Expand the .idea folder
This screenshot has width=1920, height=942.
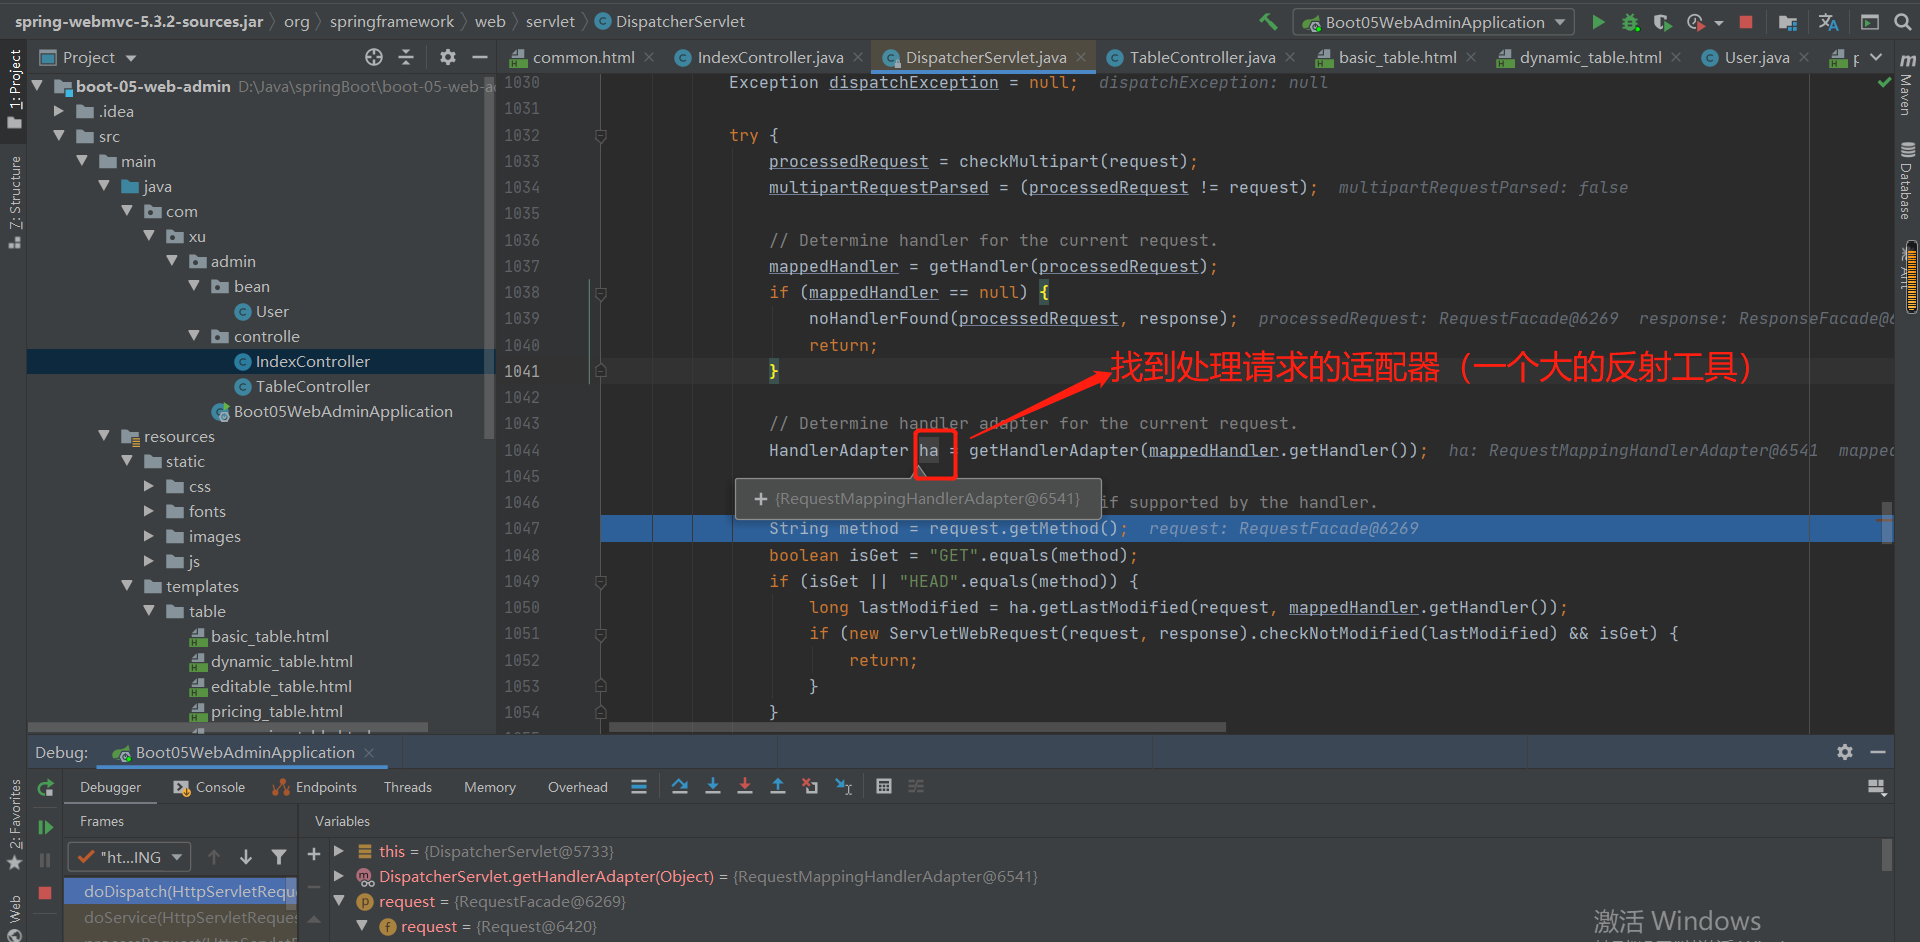coord(59,111)
